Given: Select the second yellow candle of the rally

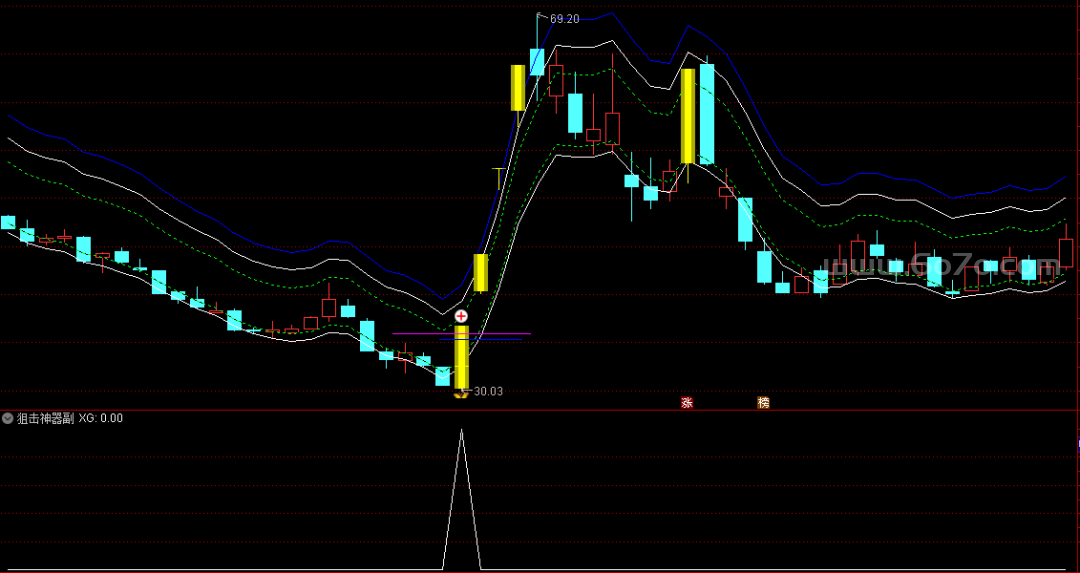Looking at the screenshot, I should pyautogui.click(x=480, y=272).
